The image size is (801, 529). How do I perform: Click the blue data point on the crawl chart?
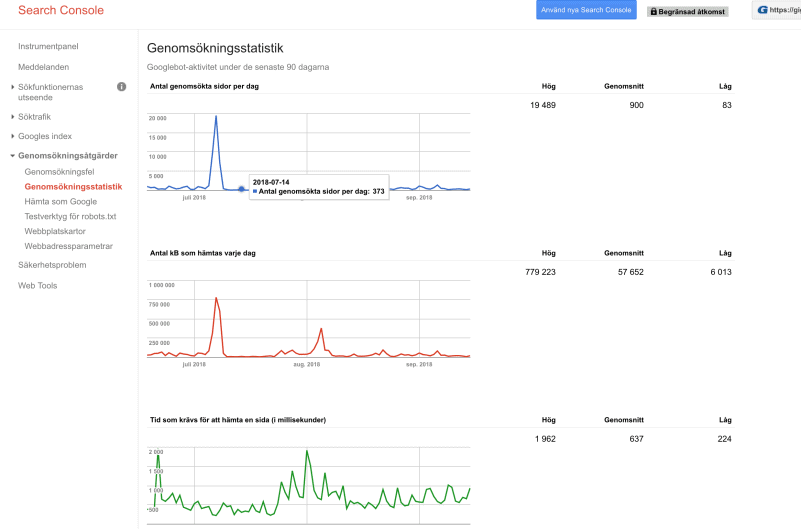click(241, 188)
